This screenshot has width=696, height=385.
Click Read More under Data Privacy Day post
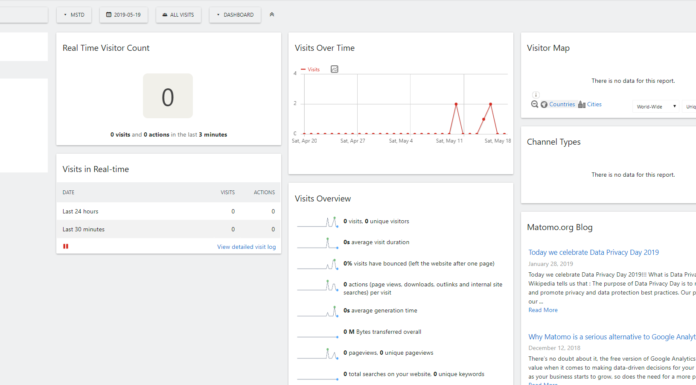pos(543,310)
